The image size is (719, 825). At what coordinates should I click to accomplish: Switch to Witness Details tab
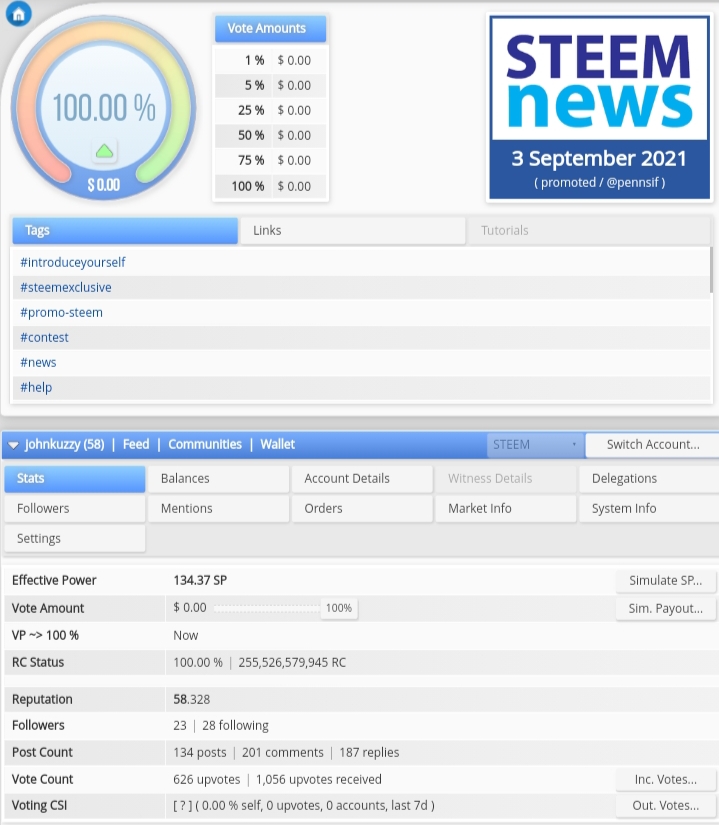click(x=505, y=479)
